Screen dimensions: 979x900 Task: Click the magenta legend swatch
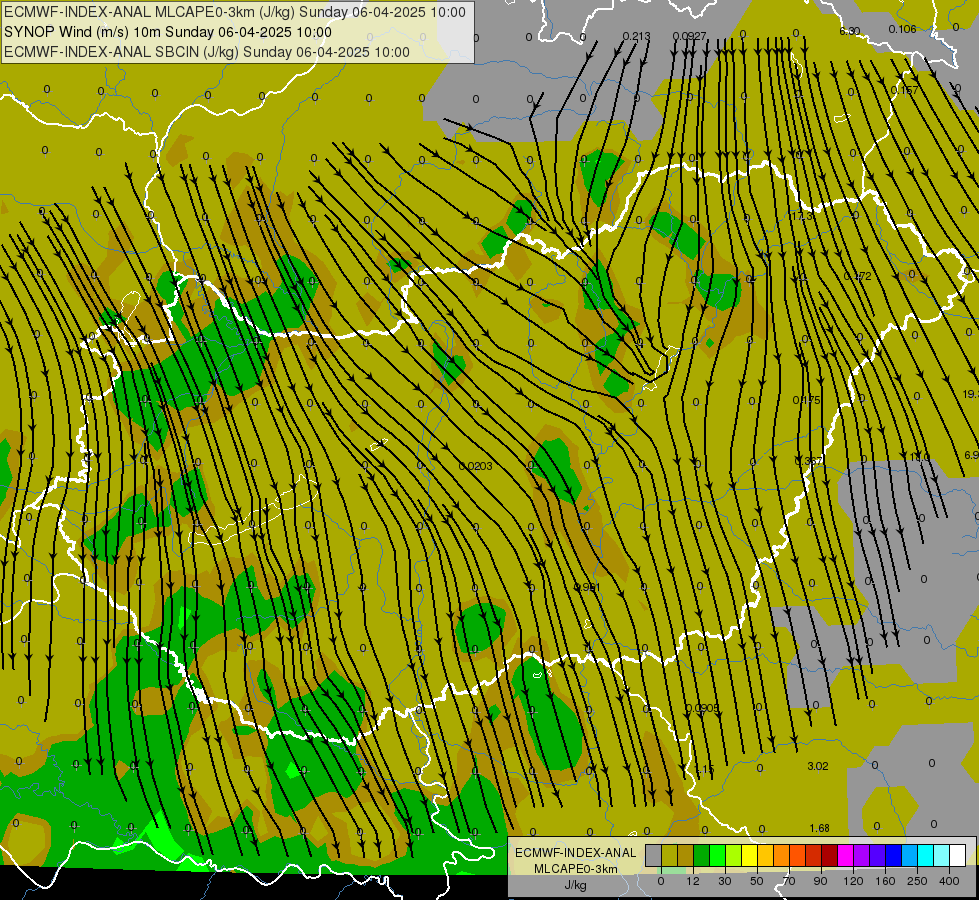point(846,855)
